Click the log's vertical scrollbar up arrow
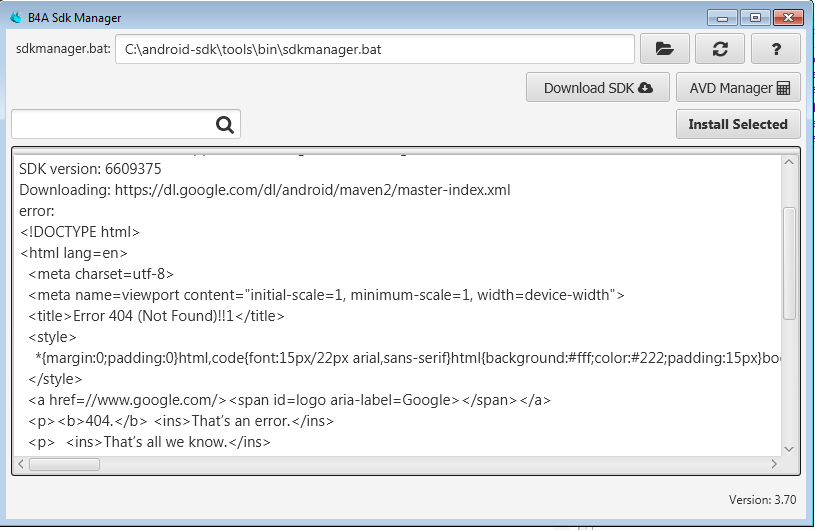The height and width of the screenshot is (530, 815). coord(789,161)
